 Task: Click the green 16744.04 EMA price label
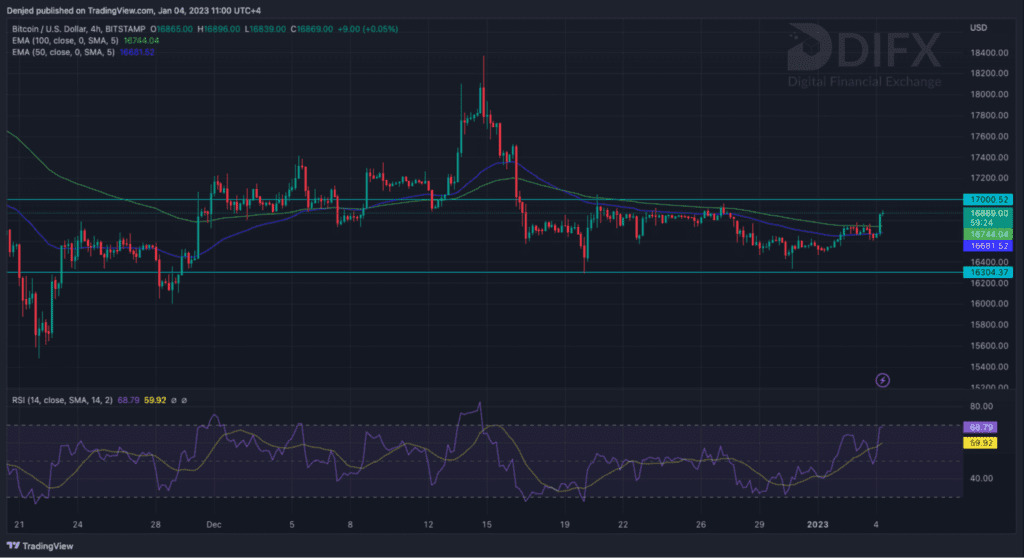(x=985, y=233)
